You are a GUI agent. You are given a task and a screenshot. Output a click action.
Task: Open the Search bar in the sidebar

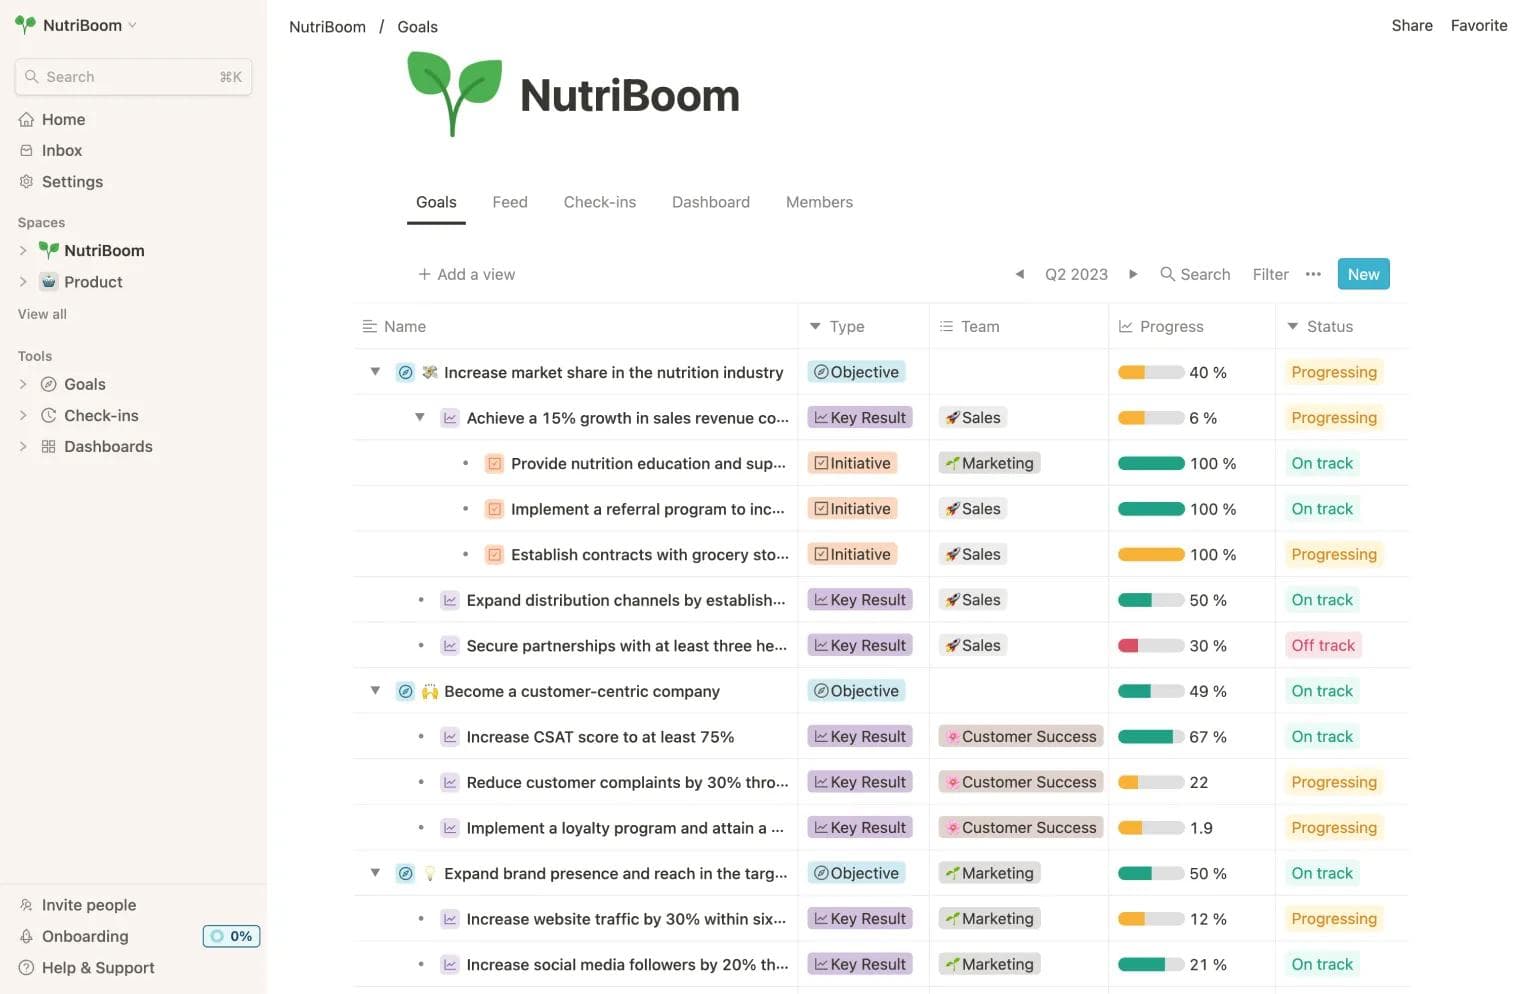point(133,76)
